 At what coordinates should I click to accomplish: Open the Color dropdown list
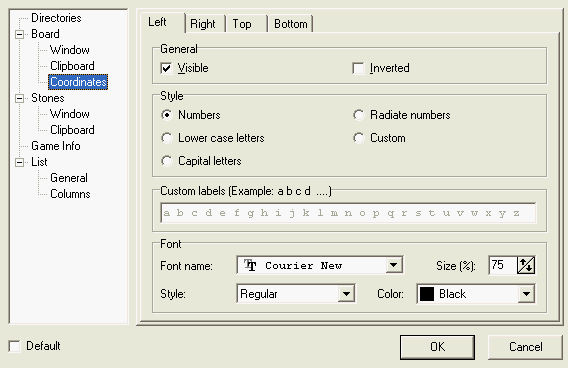pos(526,294)
